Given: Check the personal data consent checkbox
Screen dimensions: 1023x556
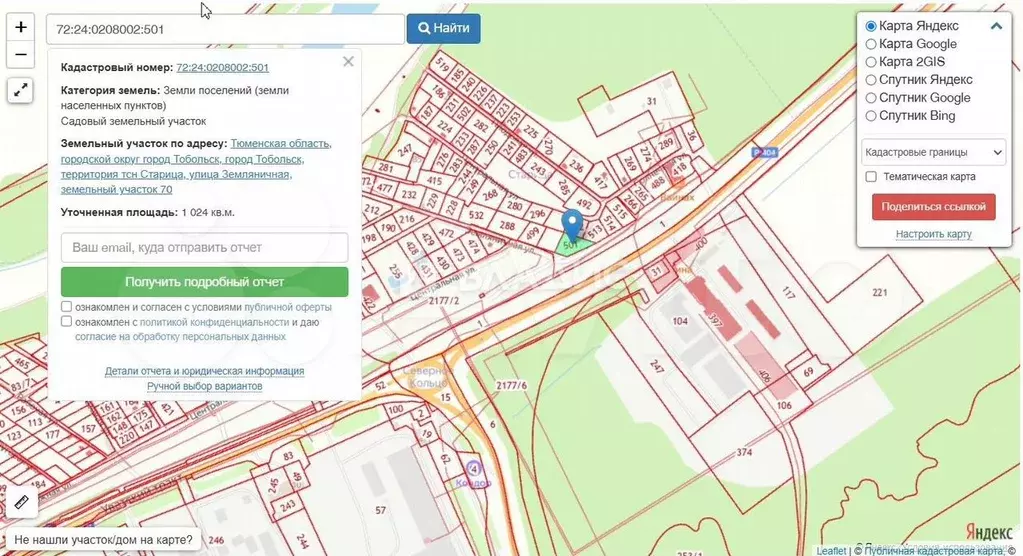Looking at the screenshot, I should point(67,321).
